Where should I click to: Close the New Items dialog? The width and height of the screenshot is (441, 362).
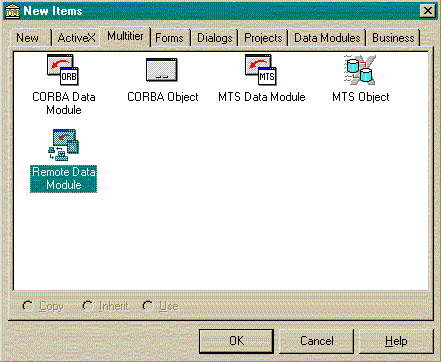coord(428,11)
